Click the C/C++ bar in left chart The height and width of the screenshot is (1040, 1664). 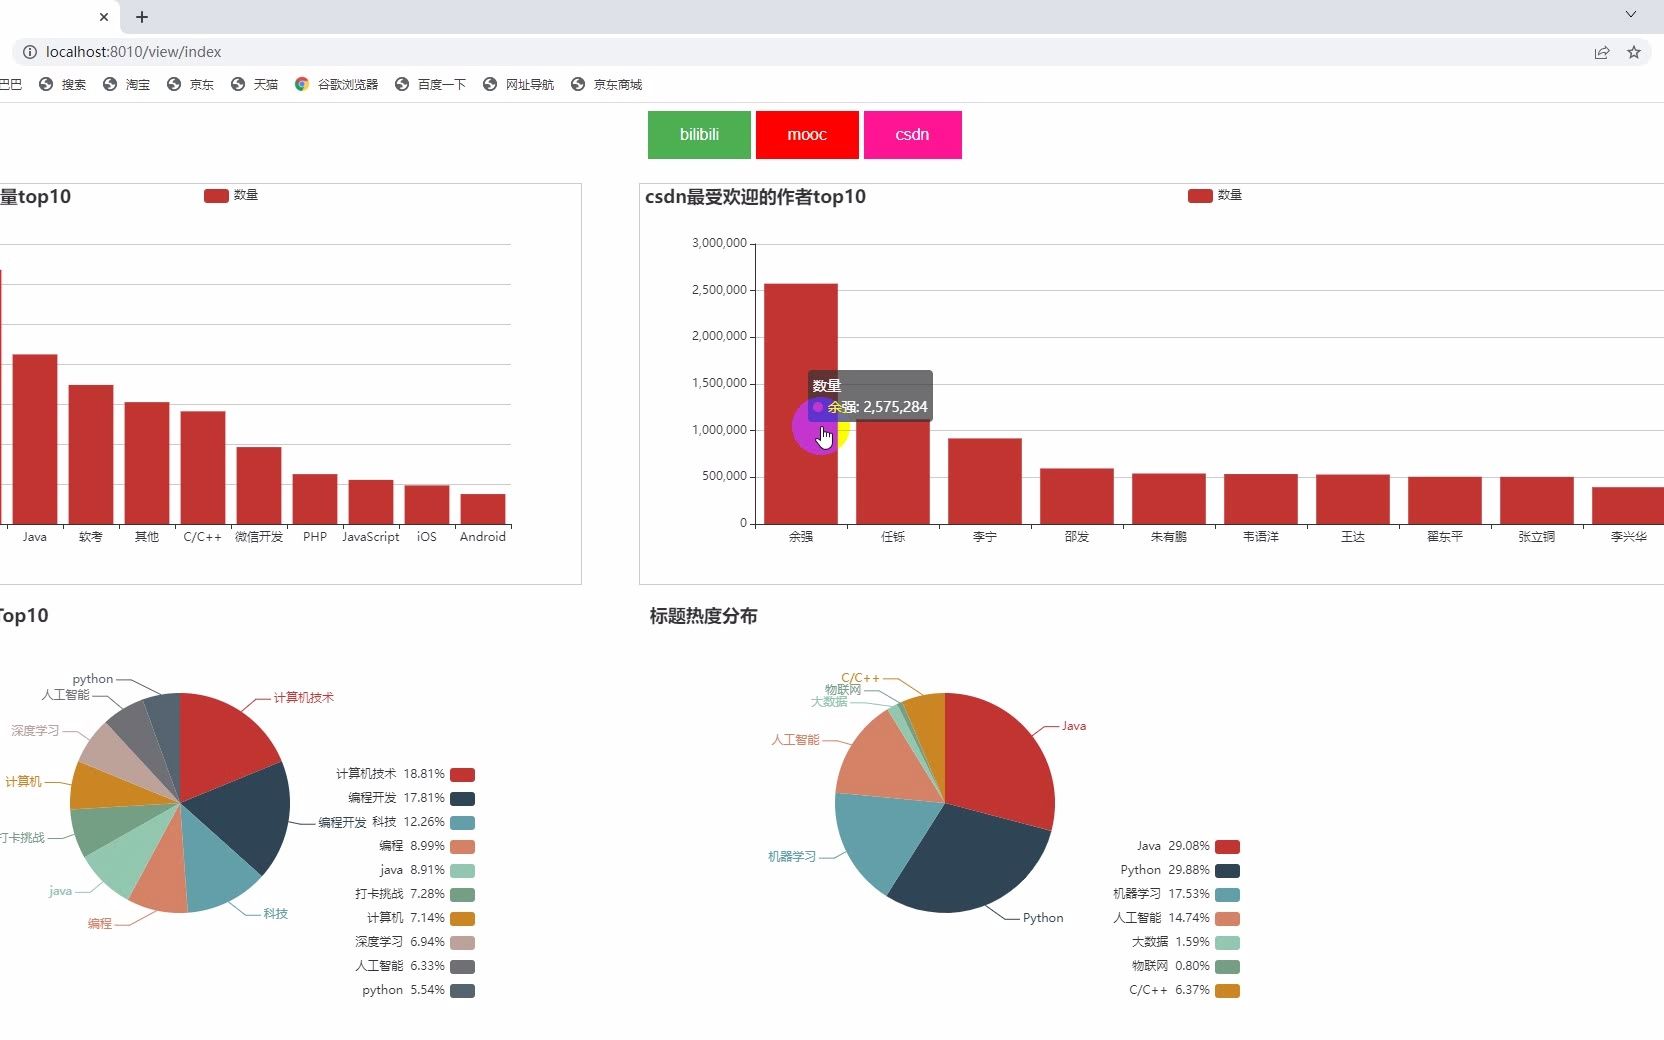(x=203, y=467)
